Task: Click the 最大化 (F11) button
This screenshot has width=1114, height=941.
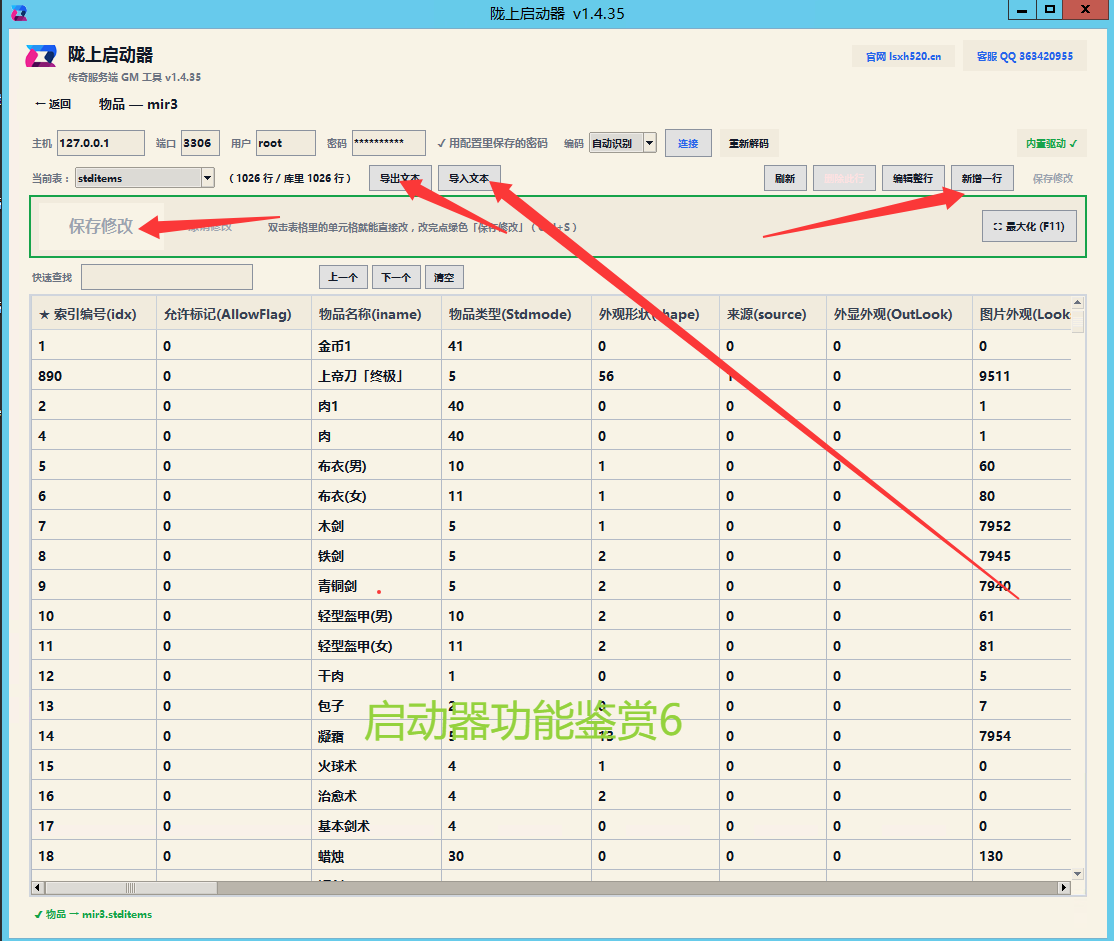Action: pyautogui.click(x=1029, y=226)
